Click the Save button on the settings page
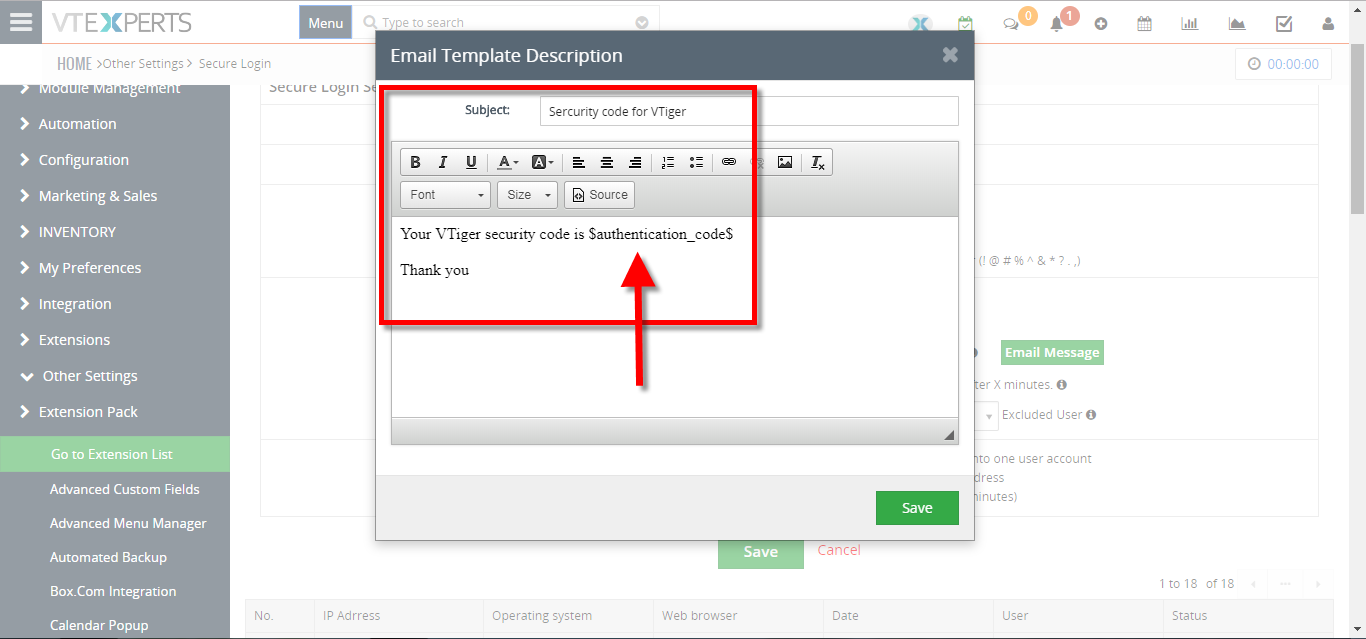 (761, 551)
